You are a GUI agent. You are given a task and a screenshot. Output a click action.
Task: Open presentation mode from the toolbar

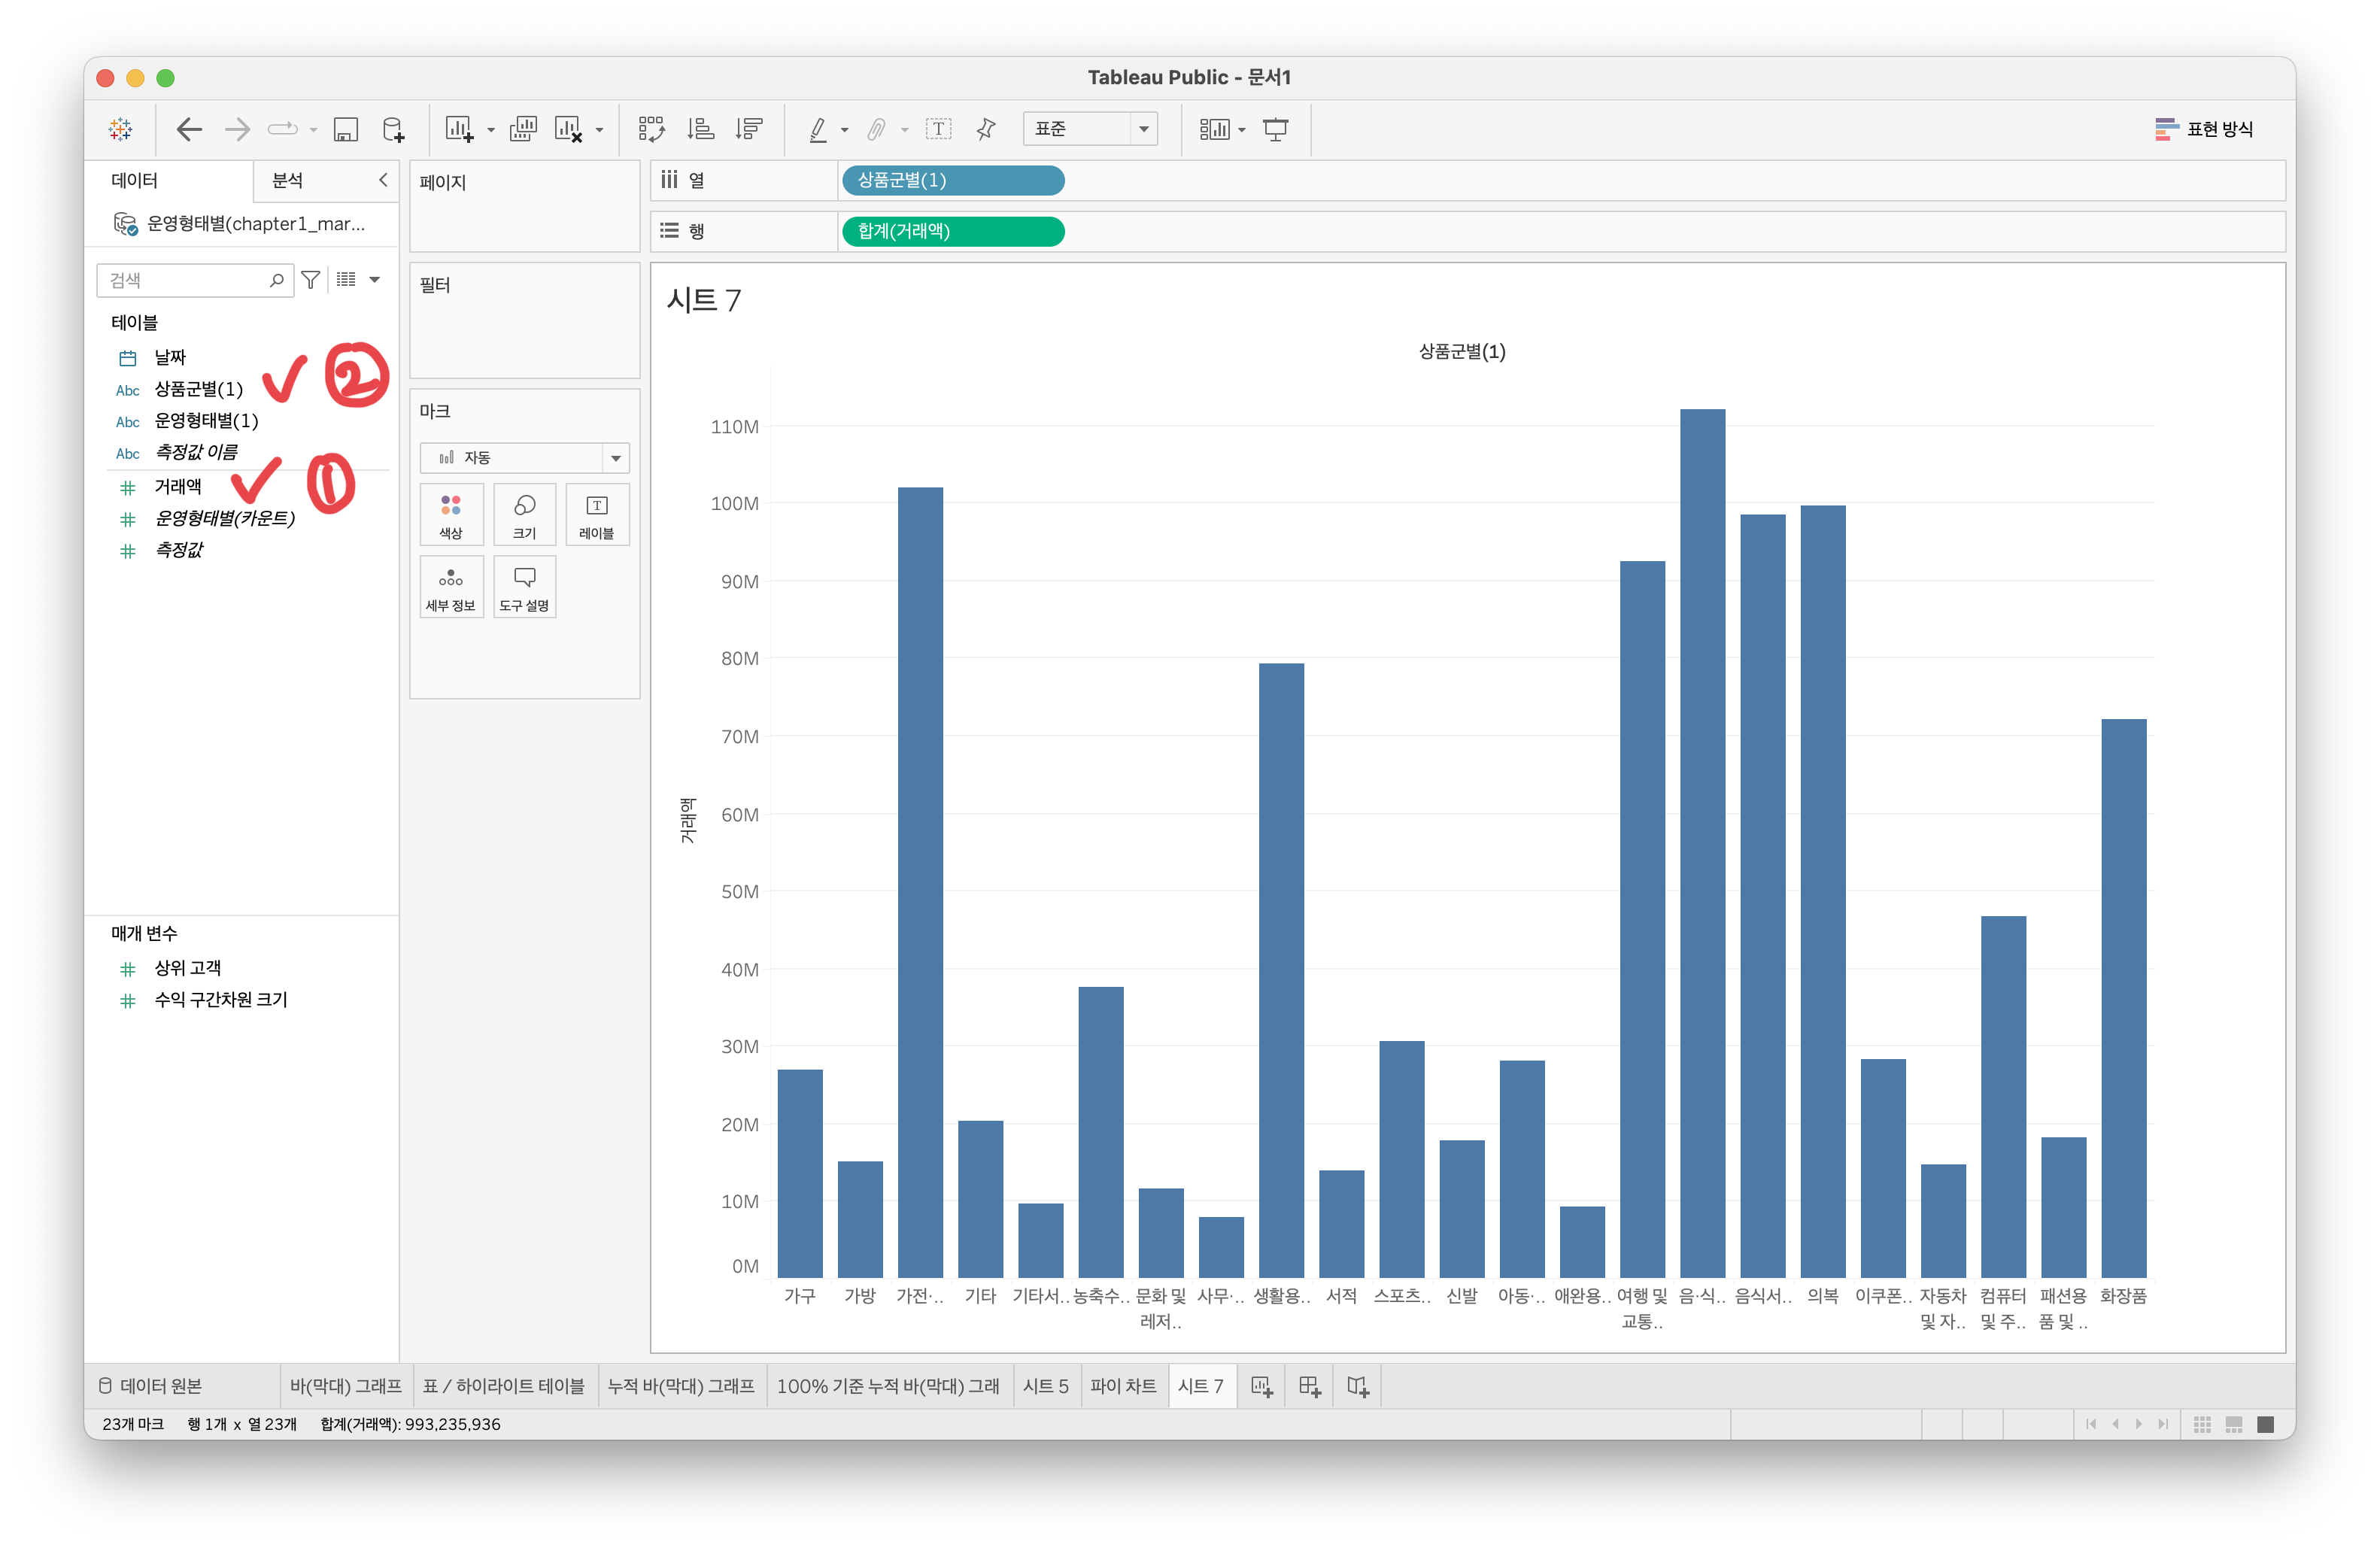1275,129
